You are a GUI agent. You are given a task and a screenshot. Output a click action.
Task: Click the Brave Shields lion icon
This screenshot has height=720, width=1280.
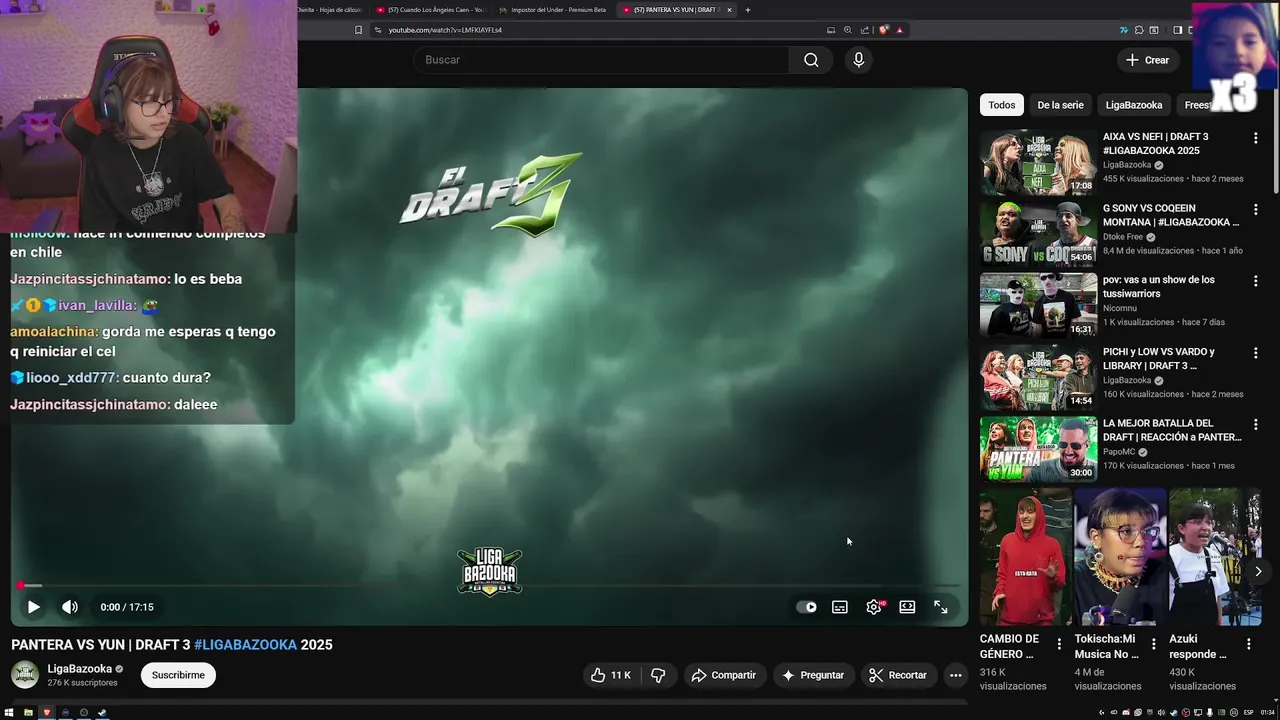(x=883, y=30)
